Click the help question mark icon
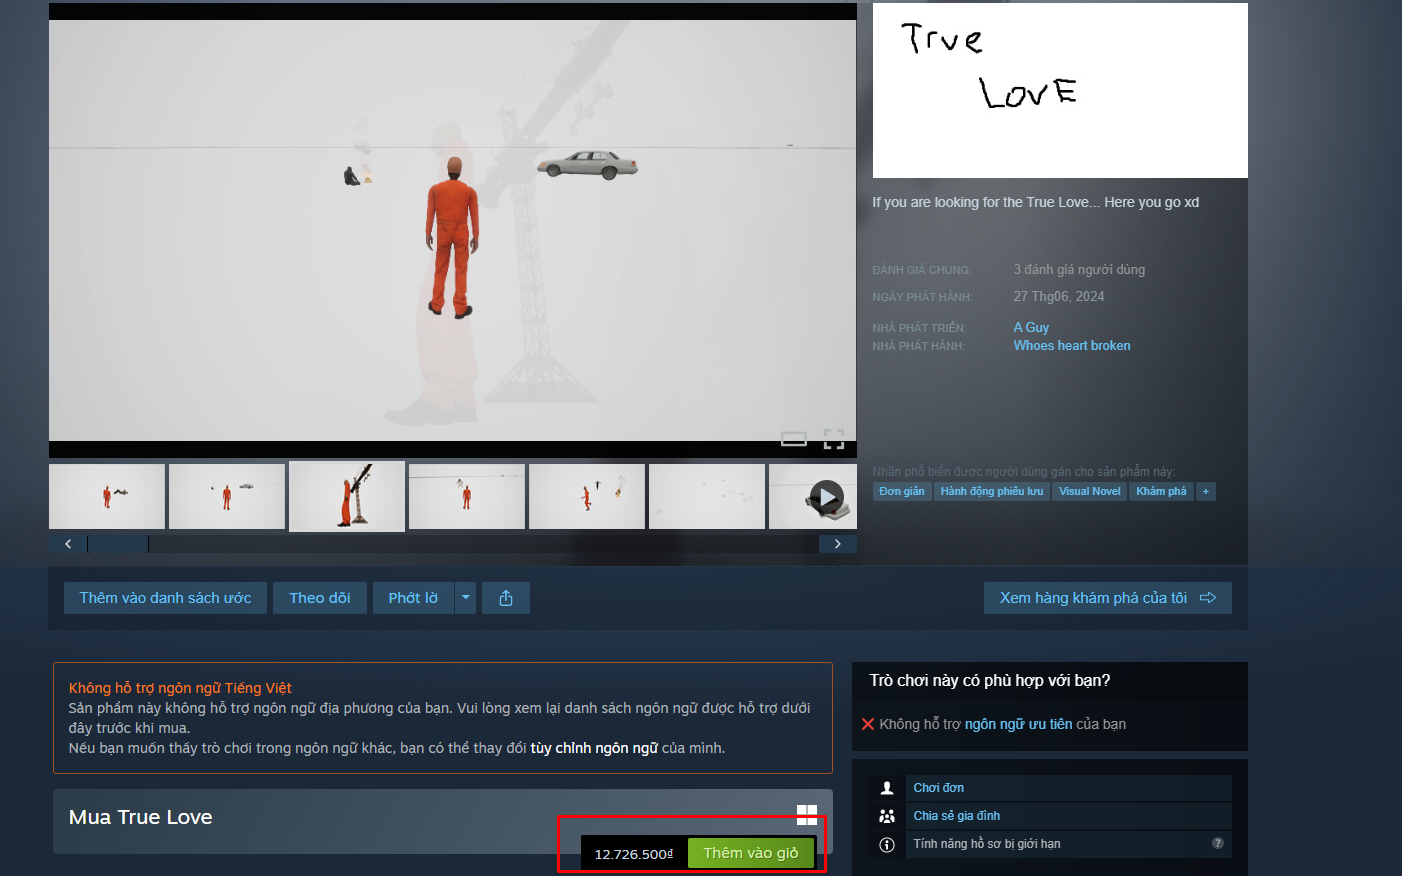 coord(1217,843)
